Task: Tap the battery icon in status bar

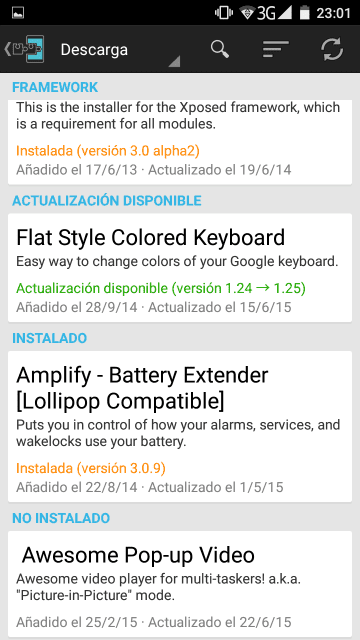Action: pos(304,13)
